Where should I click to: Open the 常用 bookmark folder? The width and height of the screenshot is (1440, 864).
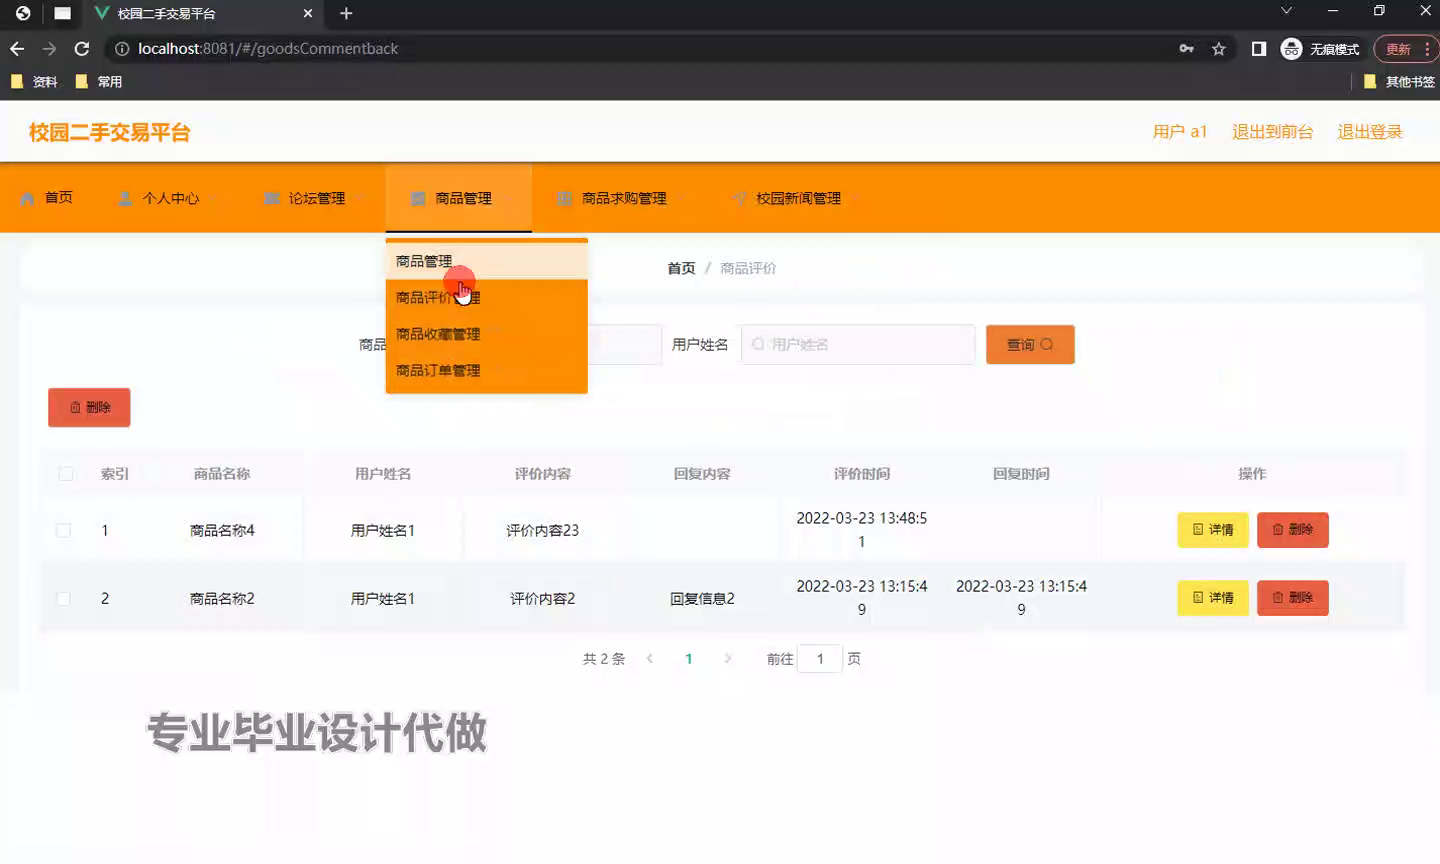(99, 82)
